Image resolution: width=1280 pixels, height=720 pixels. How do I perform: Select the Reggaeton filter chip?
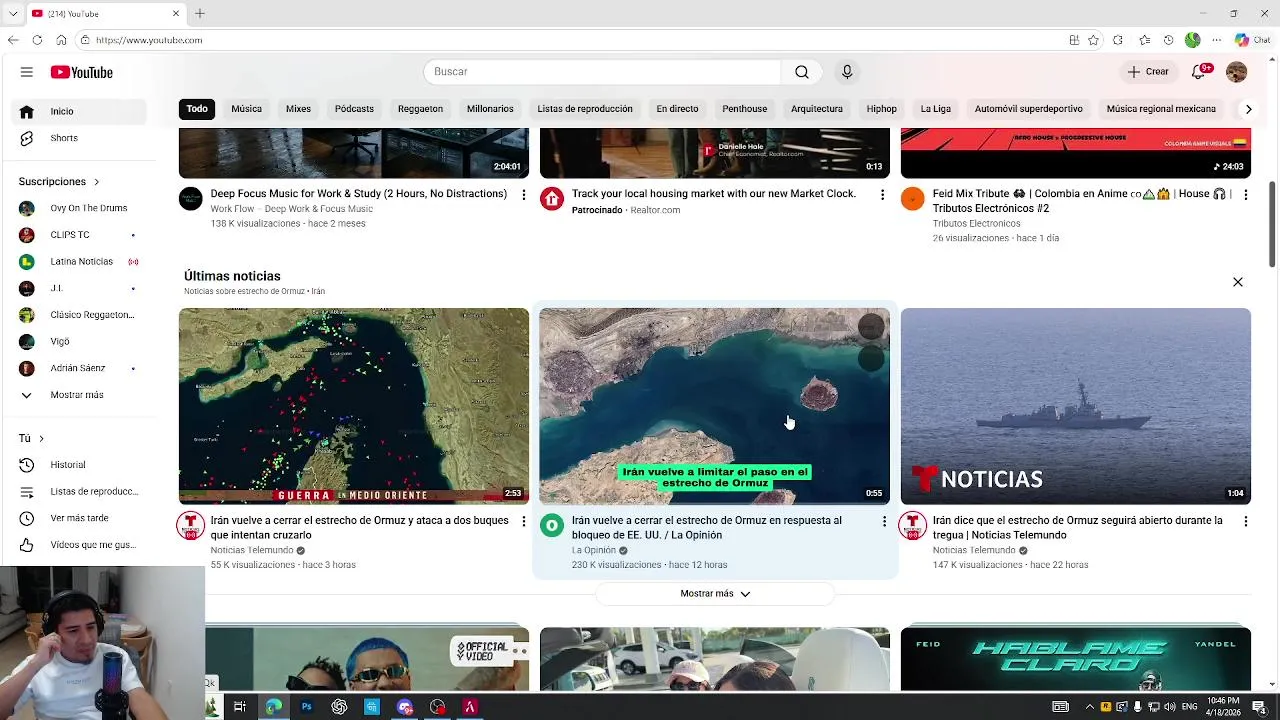(420, 109)
